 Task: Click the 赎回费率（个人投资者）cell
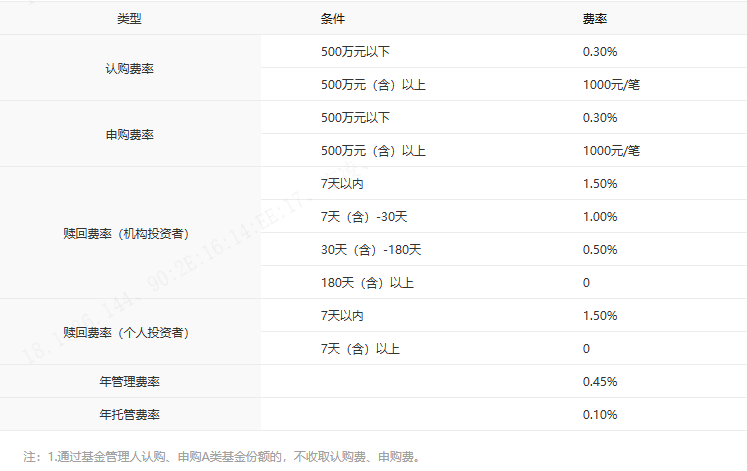[x=129, y=332]
